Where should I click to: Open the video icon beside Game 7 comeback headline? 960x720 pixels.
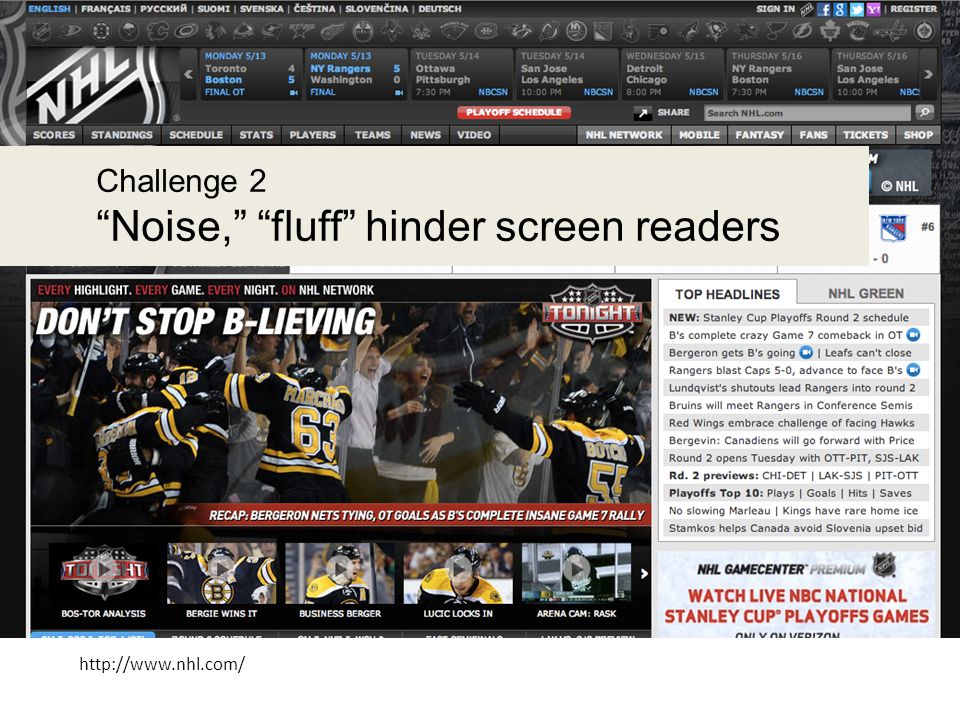pyautogui.click(x=913, y=335)
